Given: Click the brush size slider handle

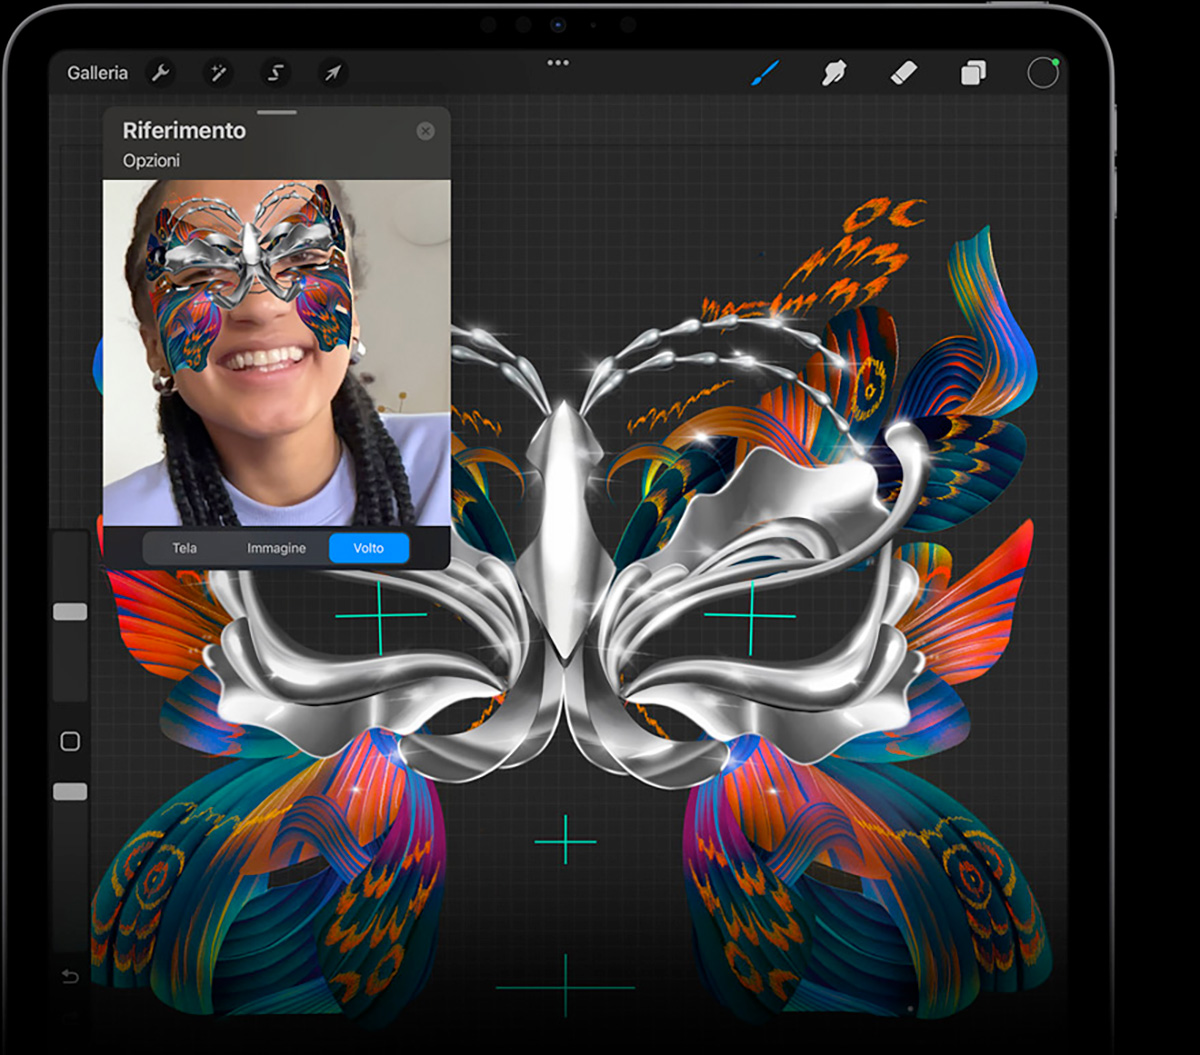Looking at the screenshot, I should [70, 612].
